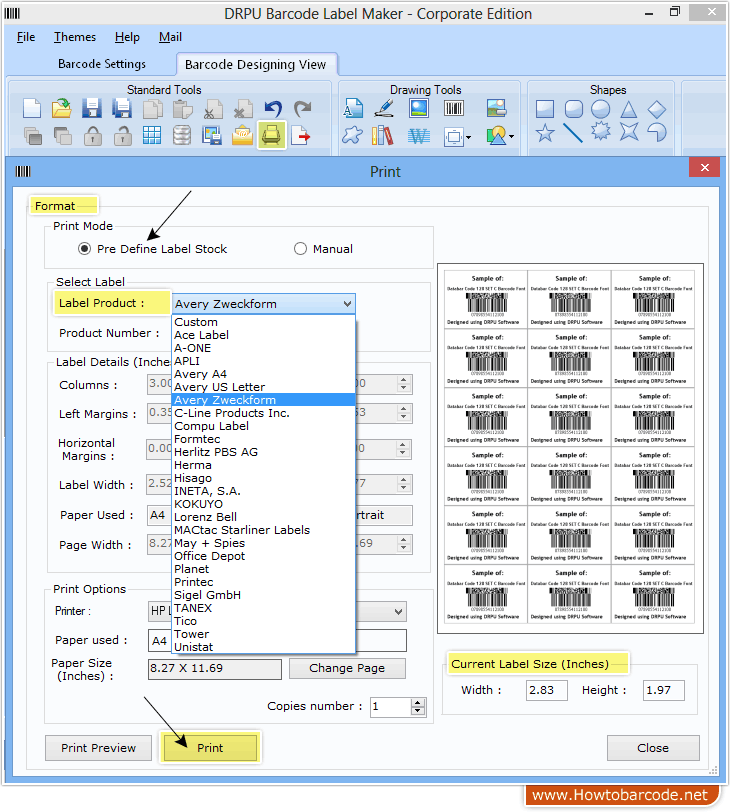Click the Text drawing tool icon
The width and height of the screenshot is (730, 812).
tap(354, 108)
